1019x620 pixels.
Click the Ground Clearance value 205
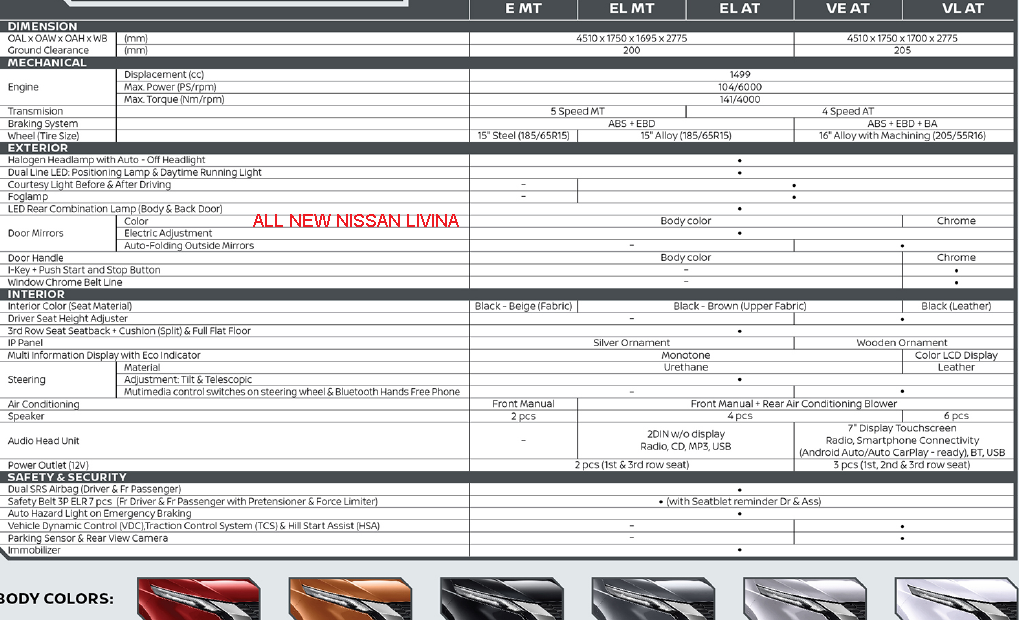[902, 50]
